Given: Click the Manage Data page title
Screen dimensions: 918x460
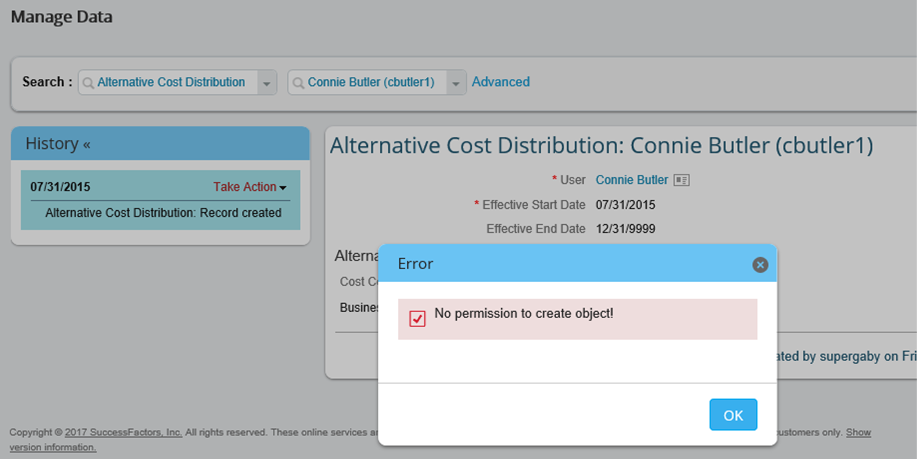Looking at the screenshot, I should click(x=61, y=17).
